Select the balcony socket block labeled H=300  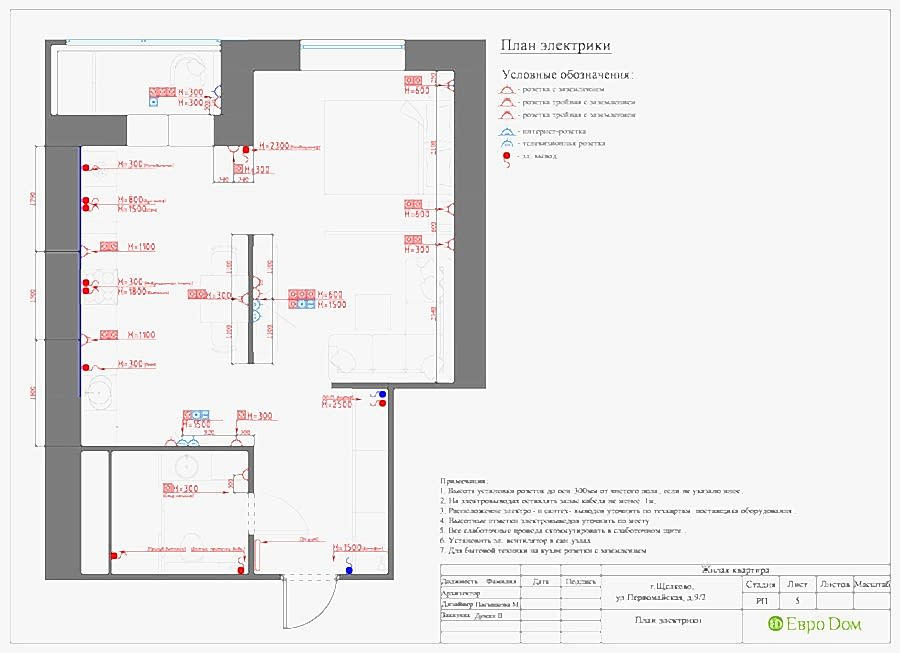point(162,90)
